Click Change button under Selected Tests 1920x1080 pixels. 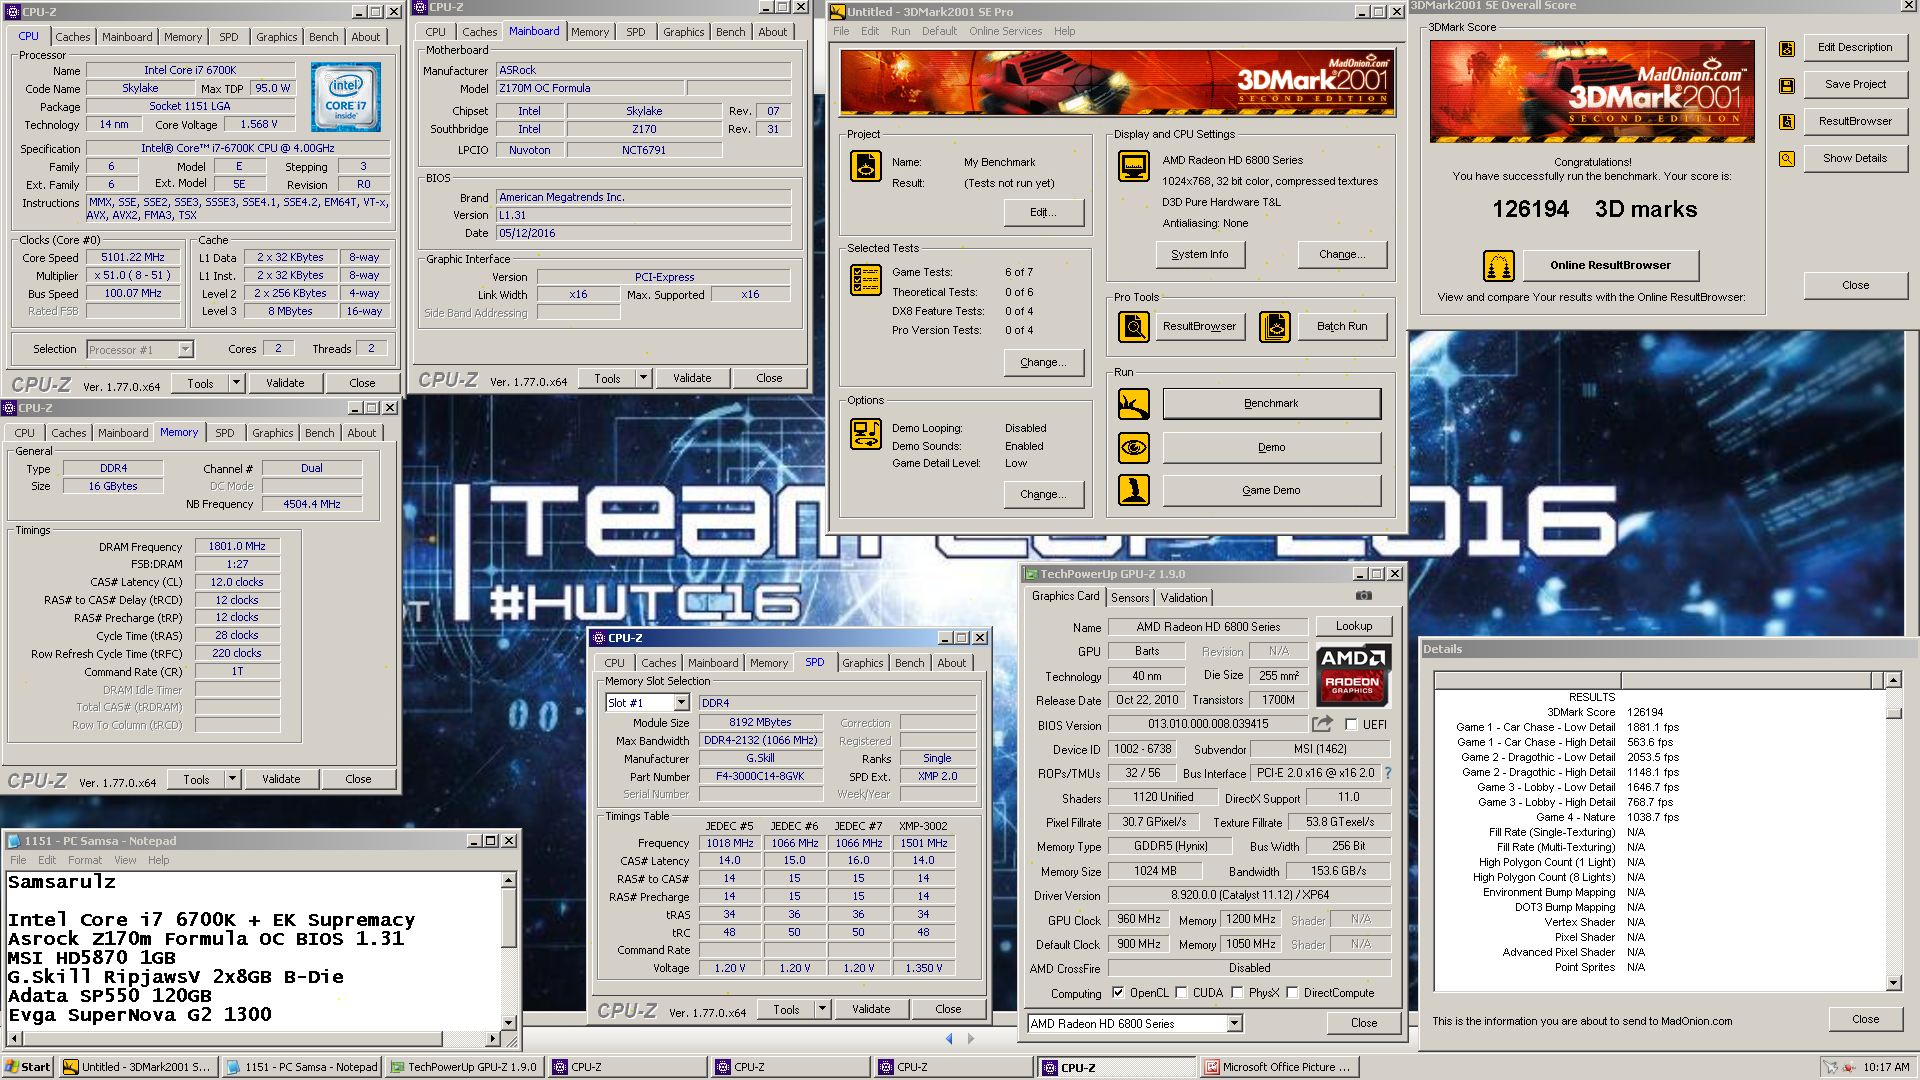click(1043, 362)
